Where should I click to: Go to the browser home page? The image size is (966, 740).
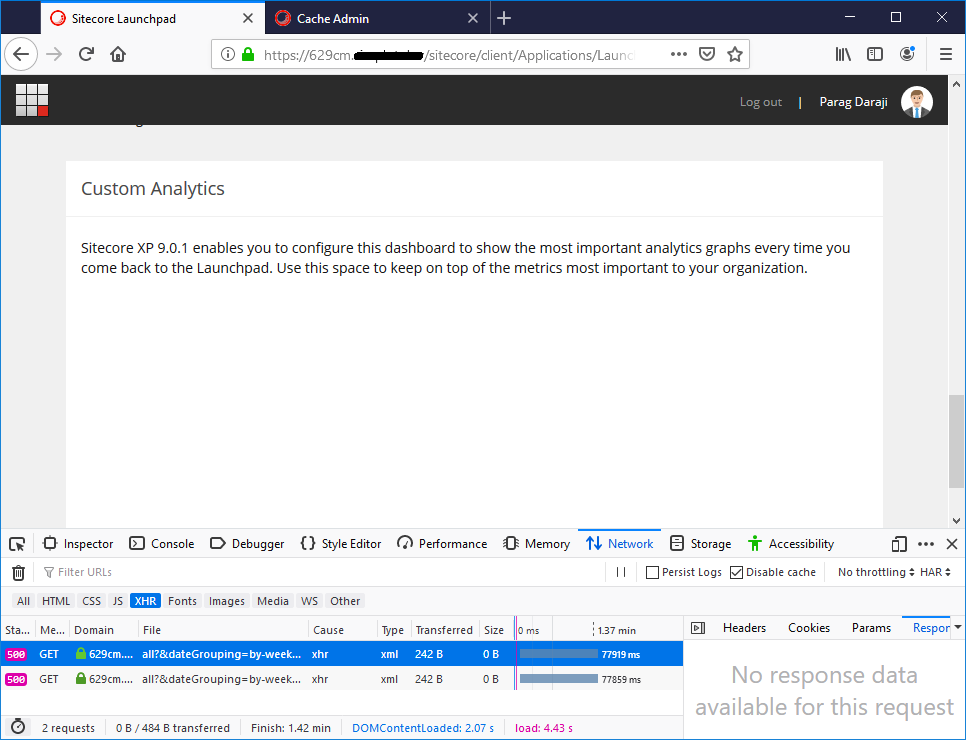[118, 54]
